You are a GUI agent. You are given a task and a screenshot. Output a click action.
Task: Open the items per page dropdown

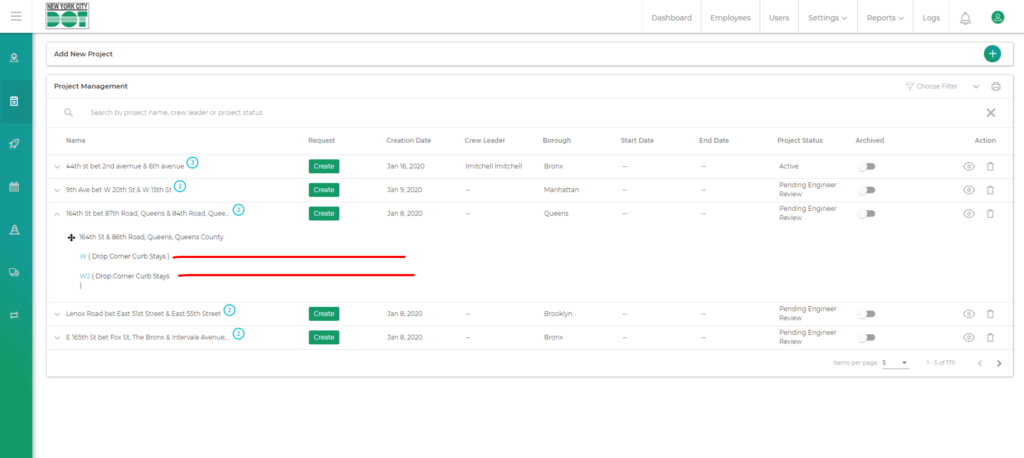pyautogui.click(x=895, y=363)
